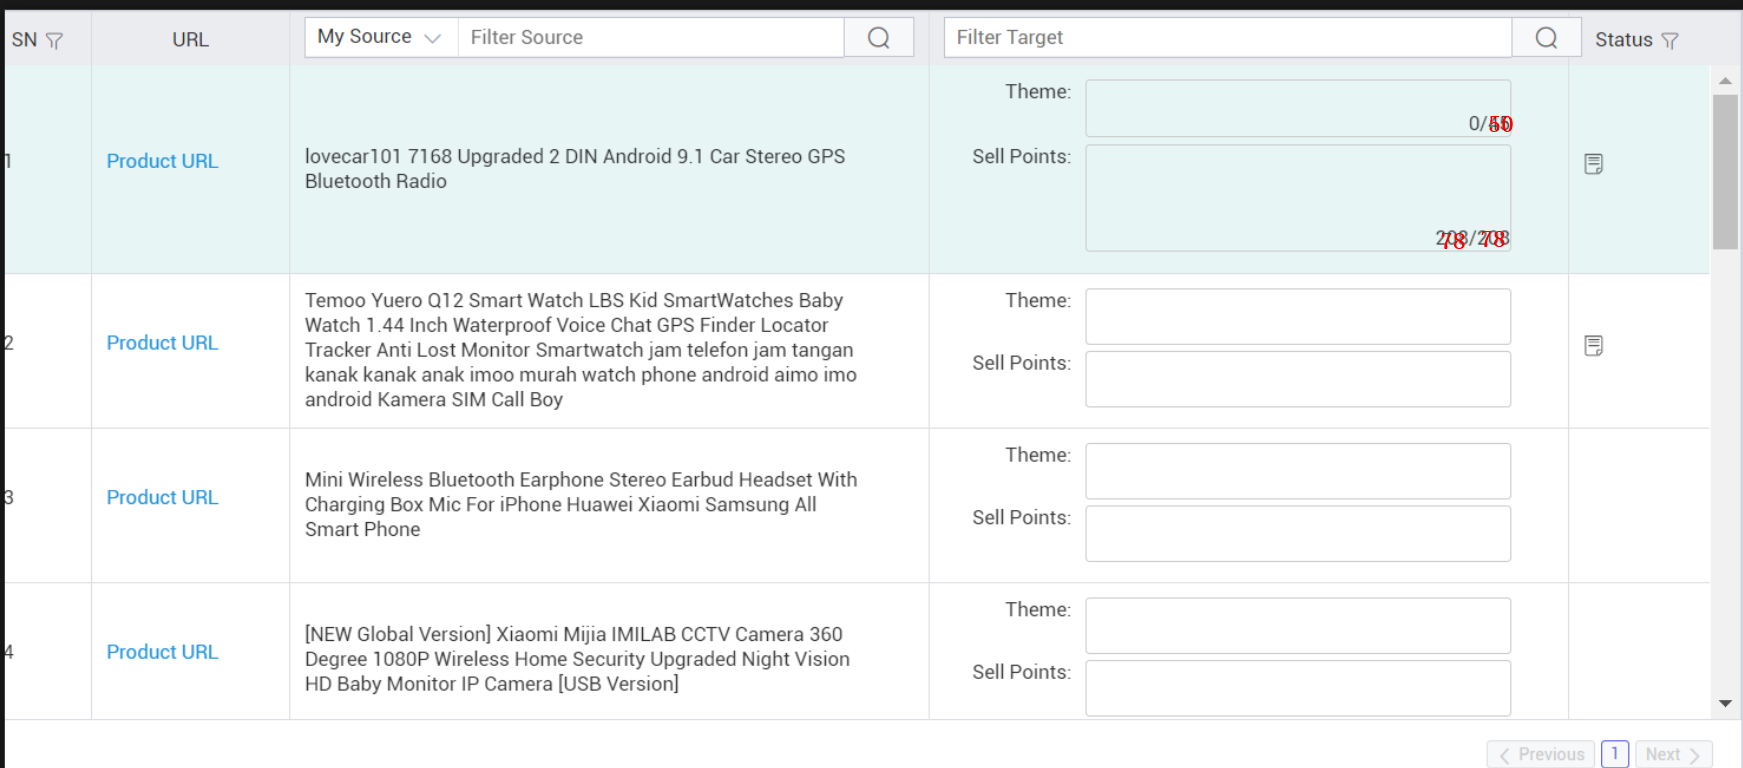Click the Status column filter icon

point(1669,41)
